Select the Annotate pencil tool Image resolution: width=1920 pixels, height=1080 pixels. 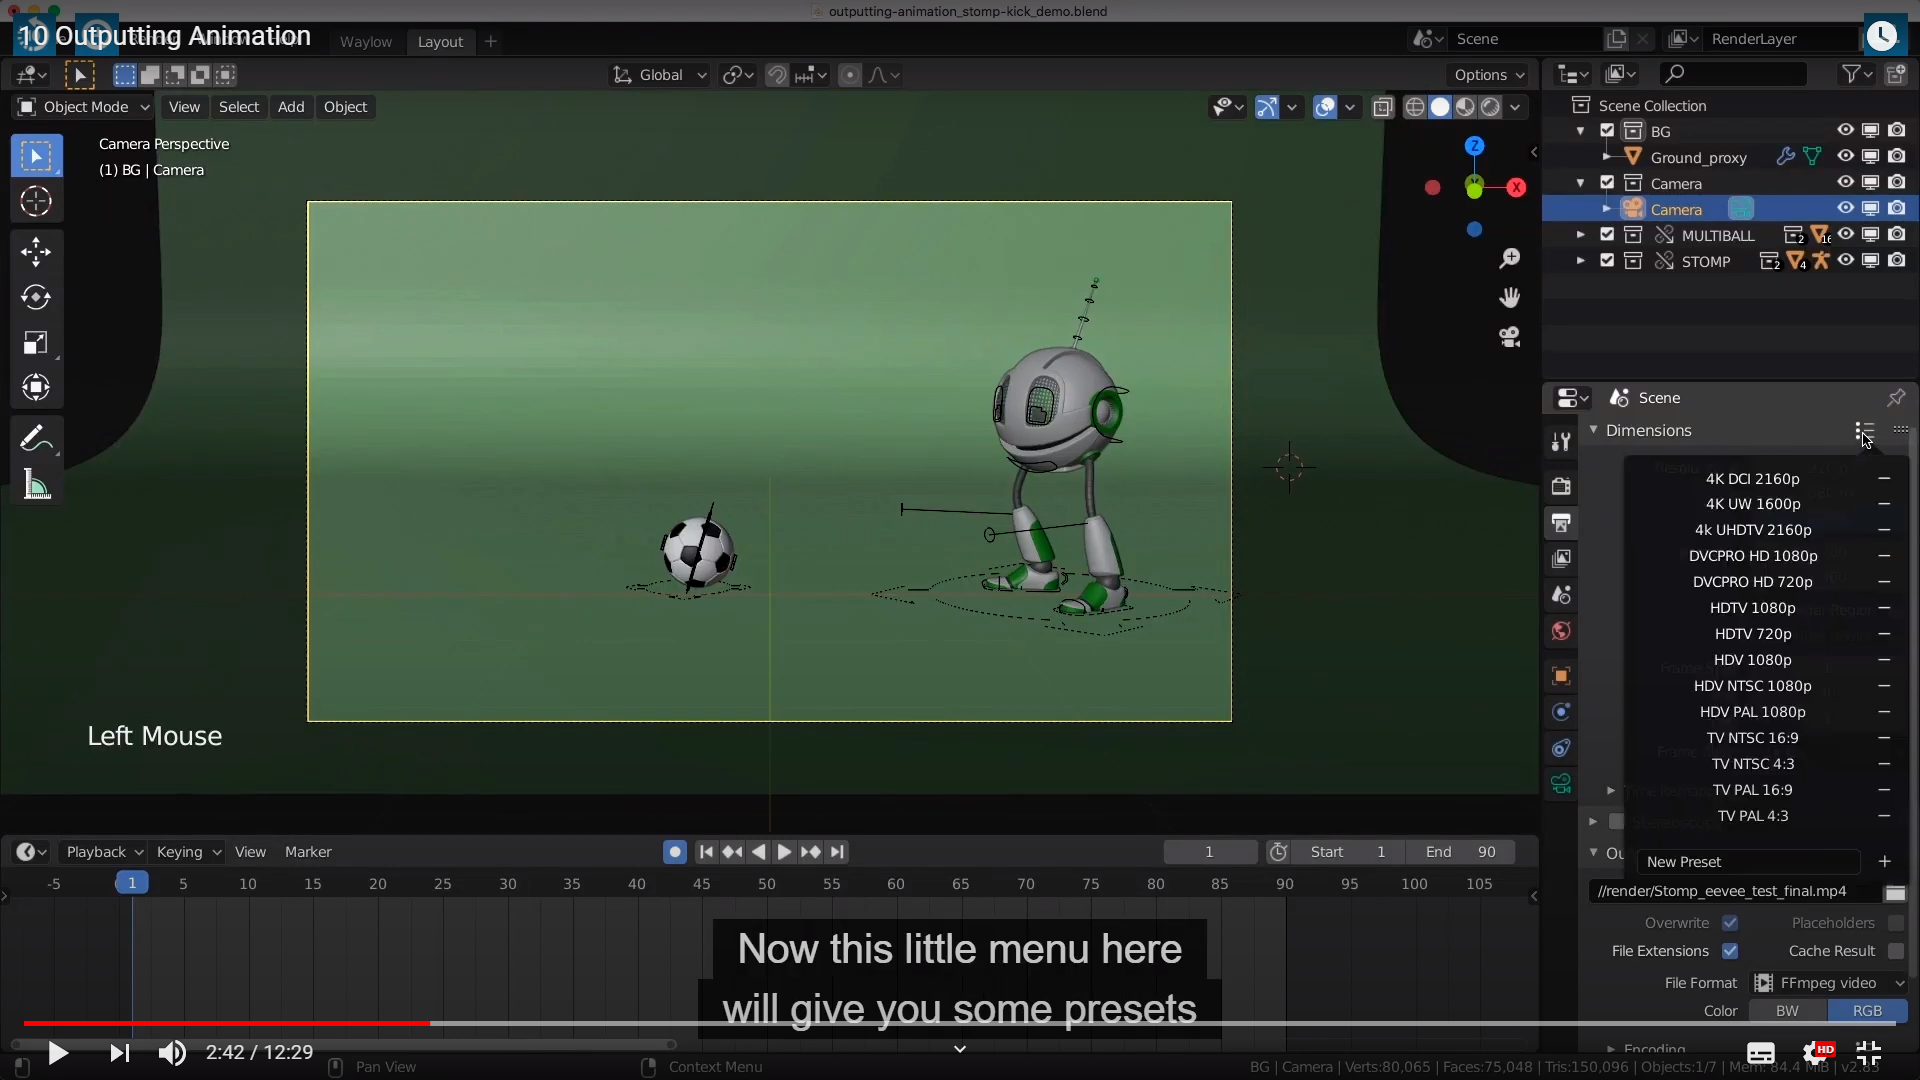pyautogui.click(x=36, y=438)
